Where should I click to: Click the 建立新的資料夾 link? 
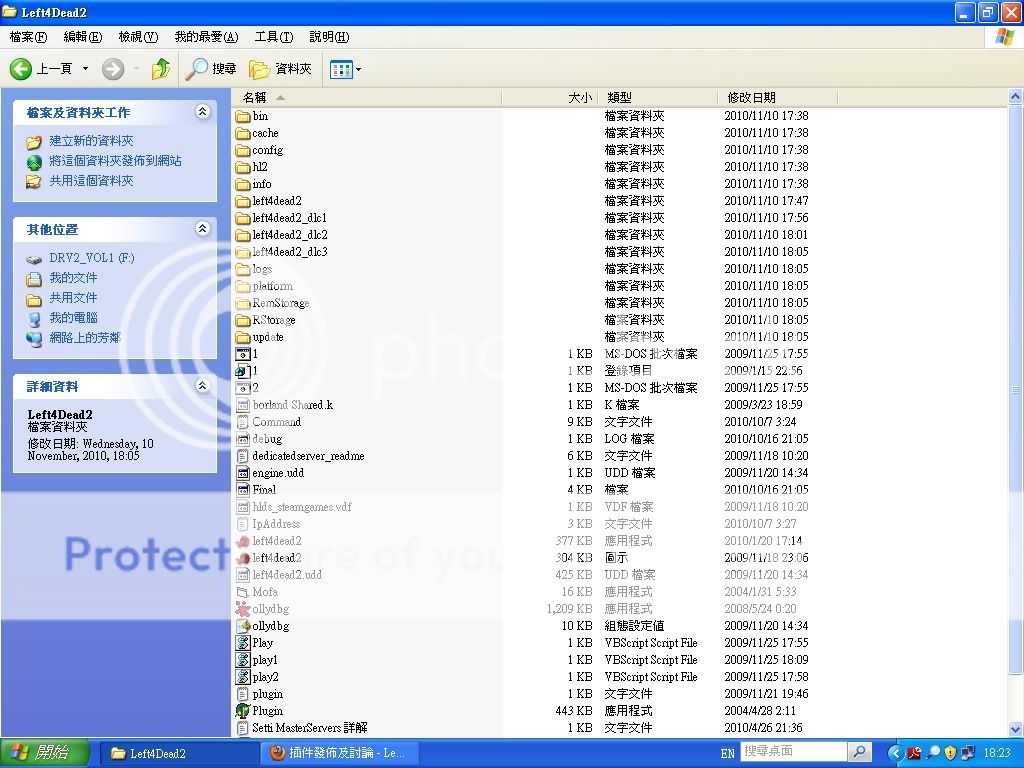91,141
